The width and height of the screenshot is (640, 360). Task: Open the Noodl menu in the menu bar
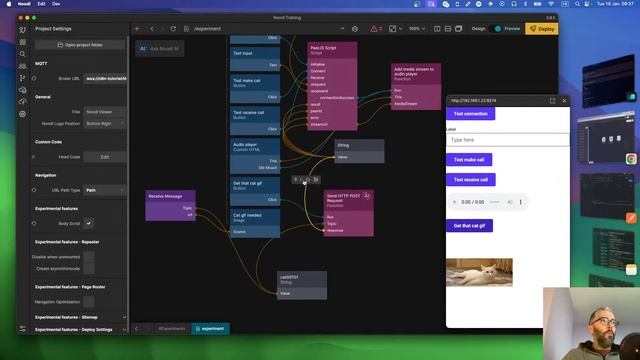(x=24, y=4)
